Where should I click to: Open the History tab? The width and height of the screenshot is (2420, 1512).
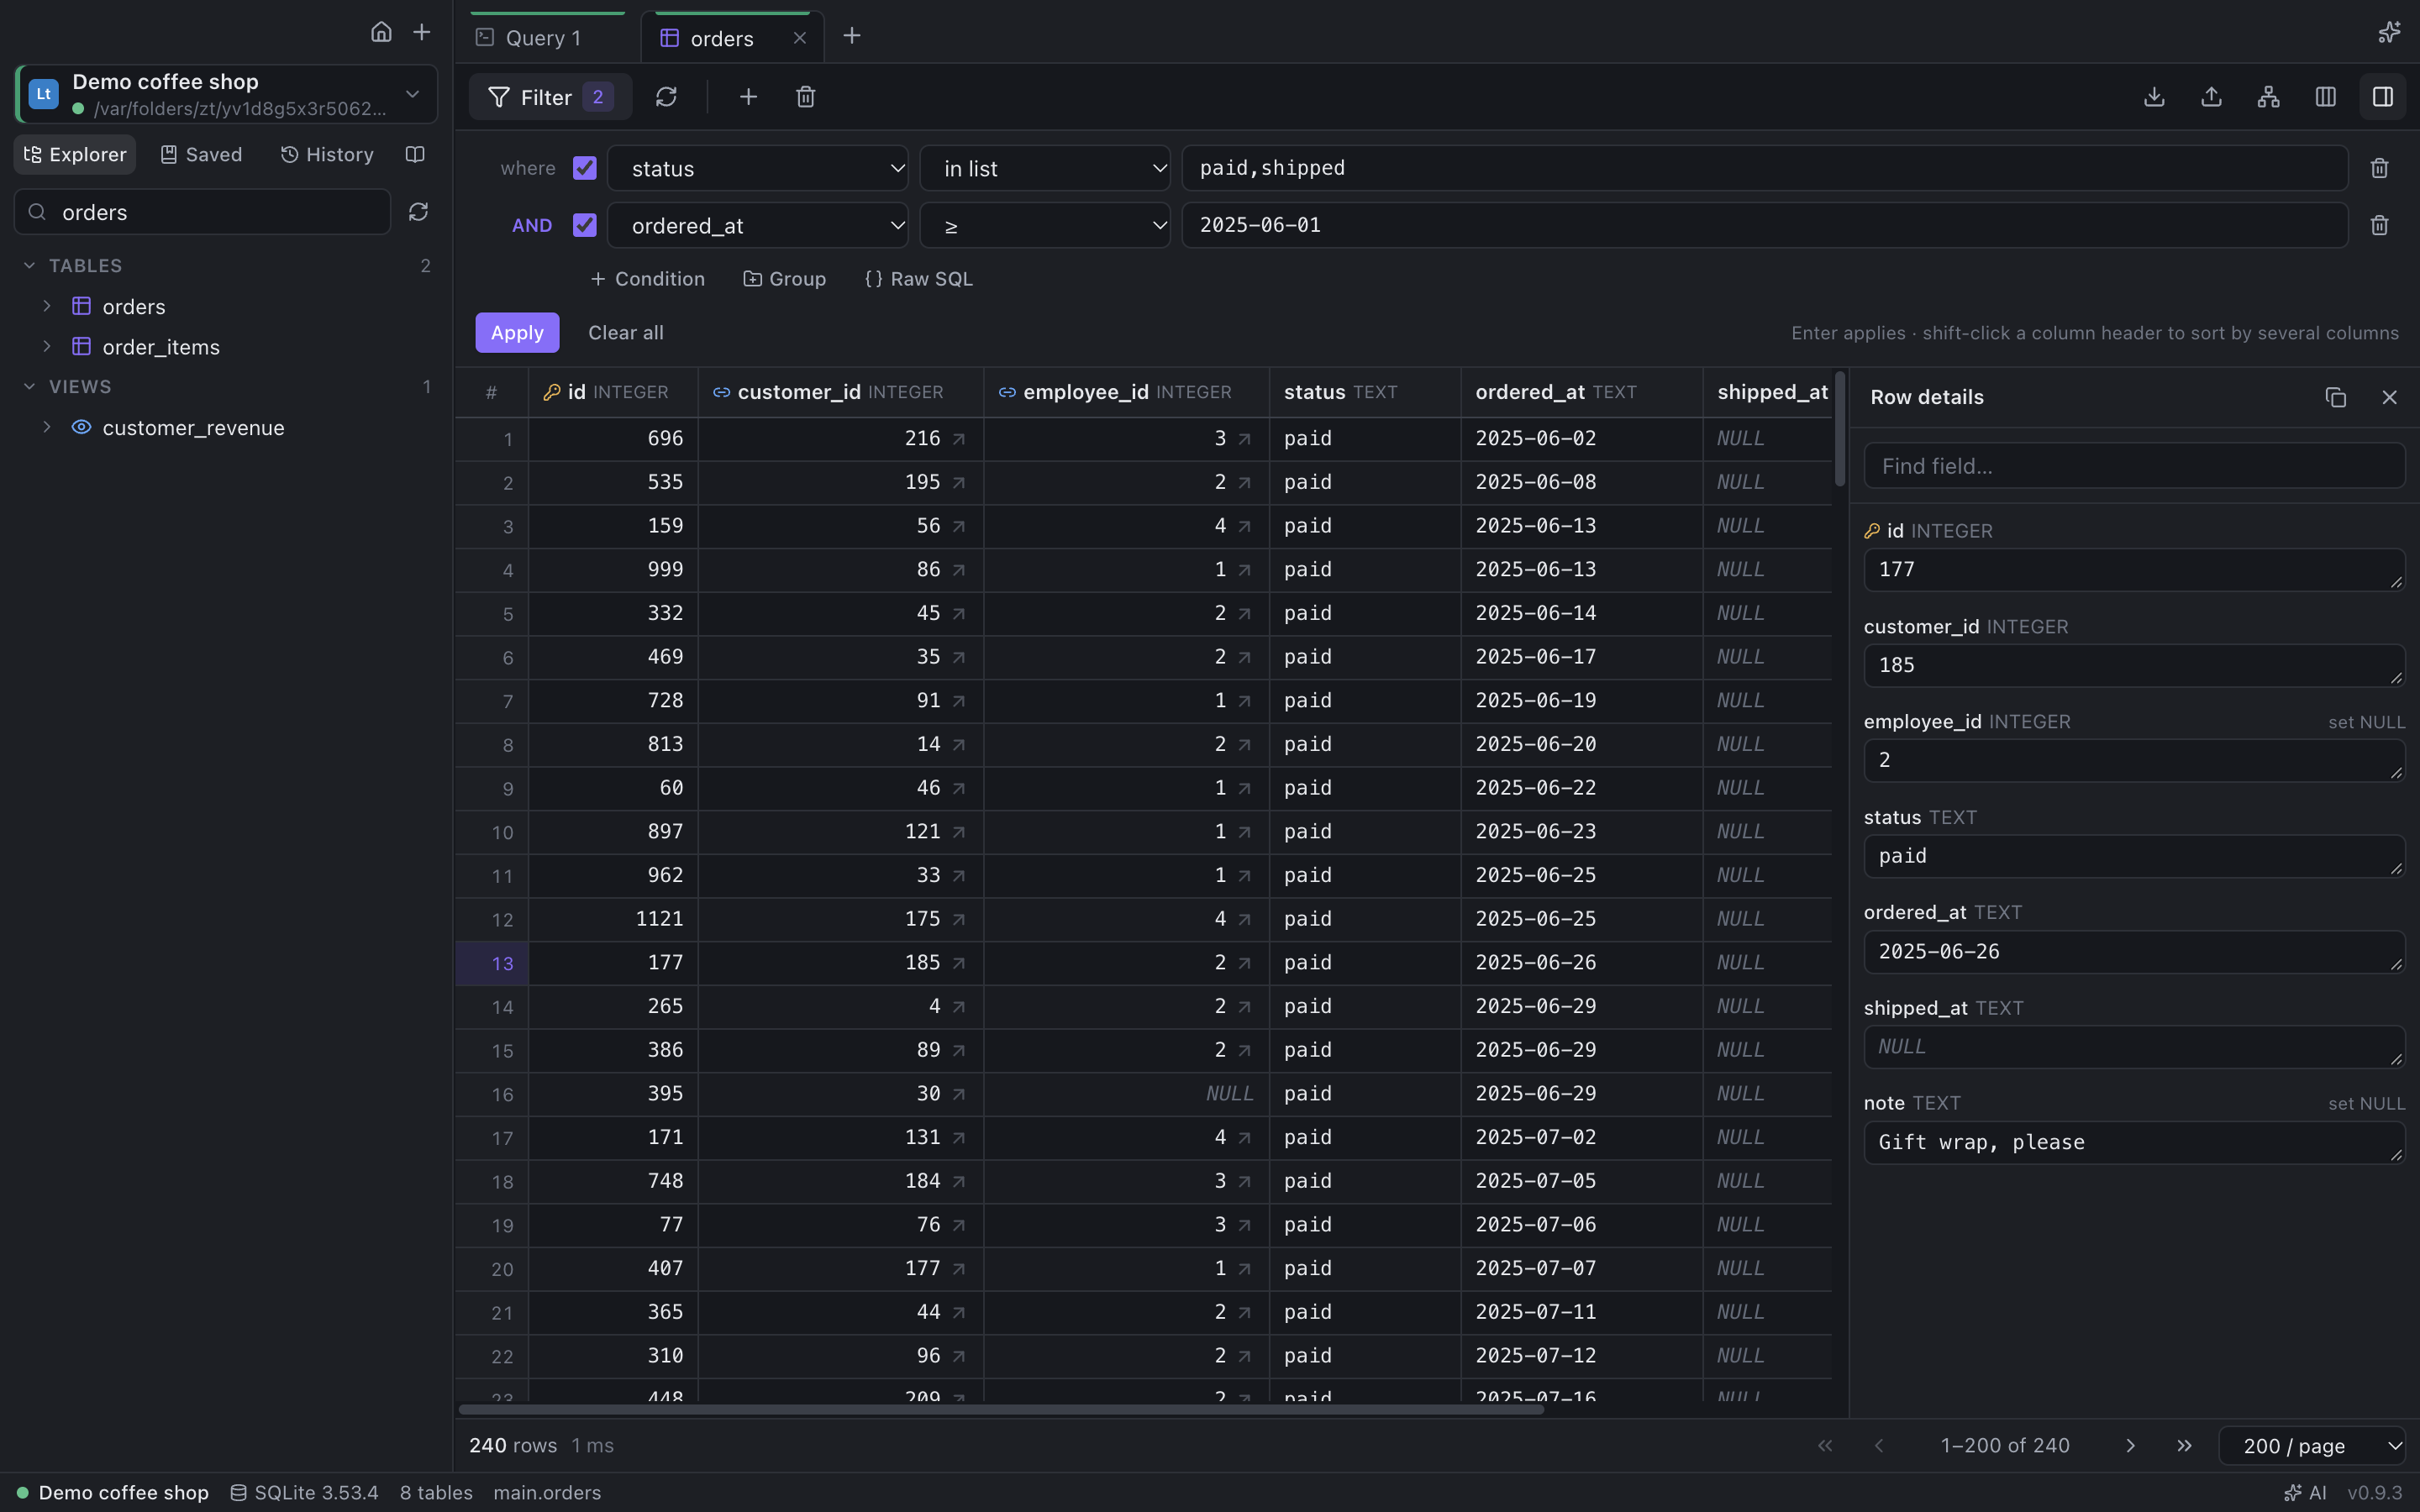tap(327, 154)
